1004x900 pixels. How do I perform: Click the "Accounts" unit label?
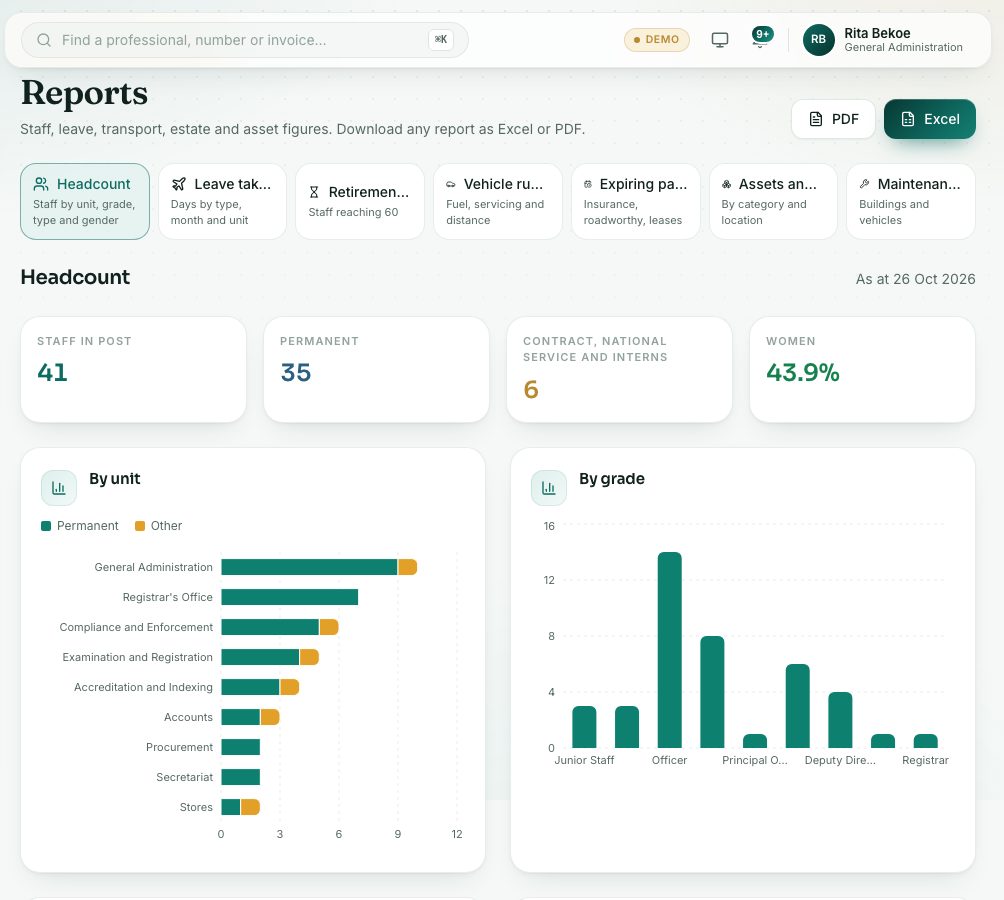point(188,717)
